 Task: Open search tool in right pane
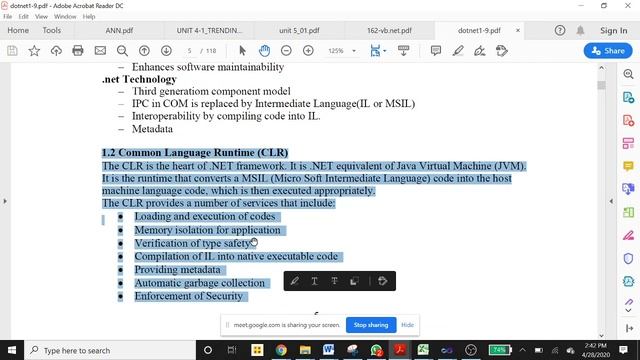tap(628, 74)
